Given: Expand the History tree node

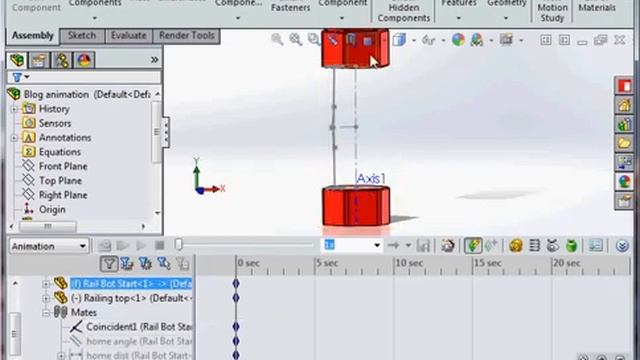Looking at the screenshot, I should 14,109.
